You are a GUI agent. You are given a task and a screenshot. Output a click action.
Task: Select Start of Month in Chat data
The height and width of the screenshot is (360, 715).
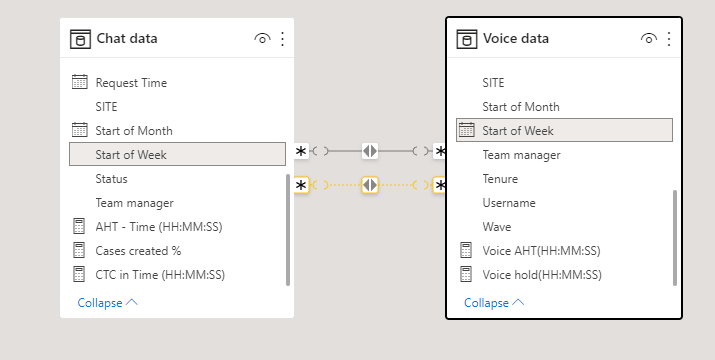(134, 131)
